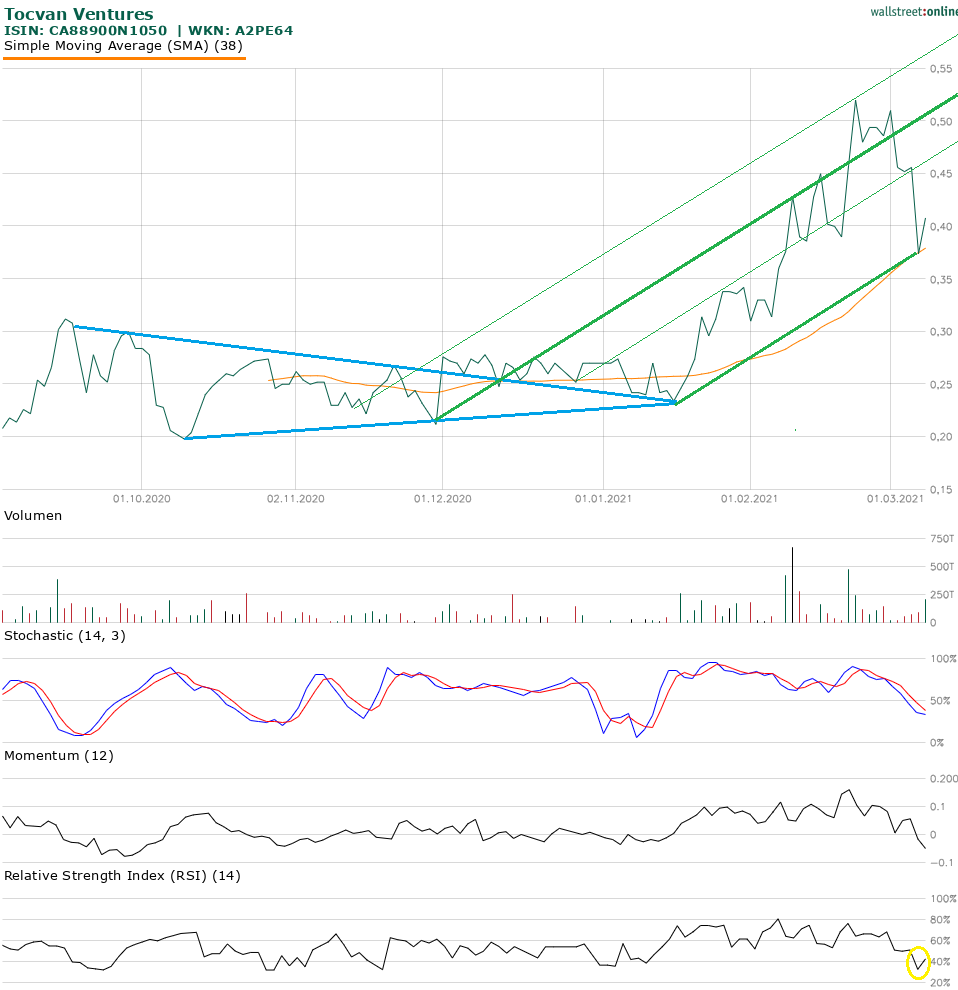Click the 0,45 price axis label
The height and width of the screenshot is (990, 958).
(940, 173)
